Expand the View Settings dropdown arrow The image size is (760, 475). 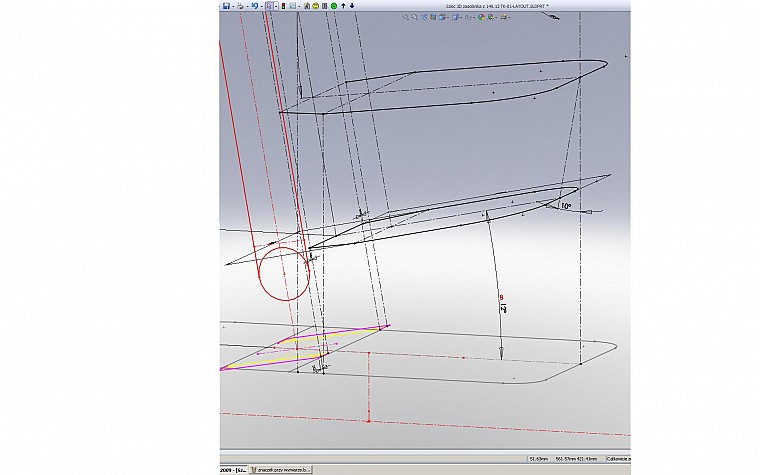pos(509,17)
